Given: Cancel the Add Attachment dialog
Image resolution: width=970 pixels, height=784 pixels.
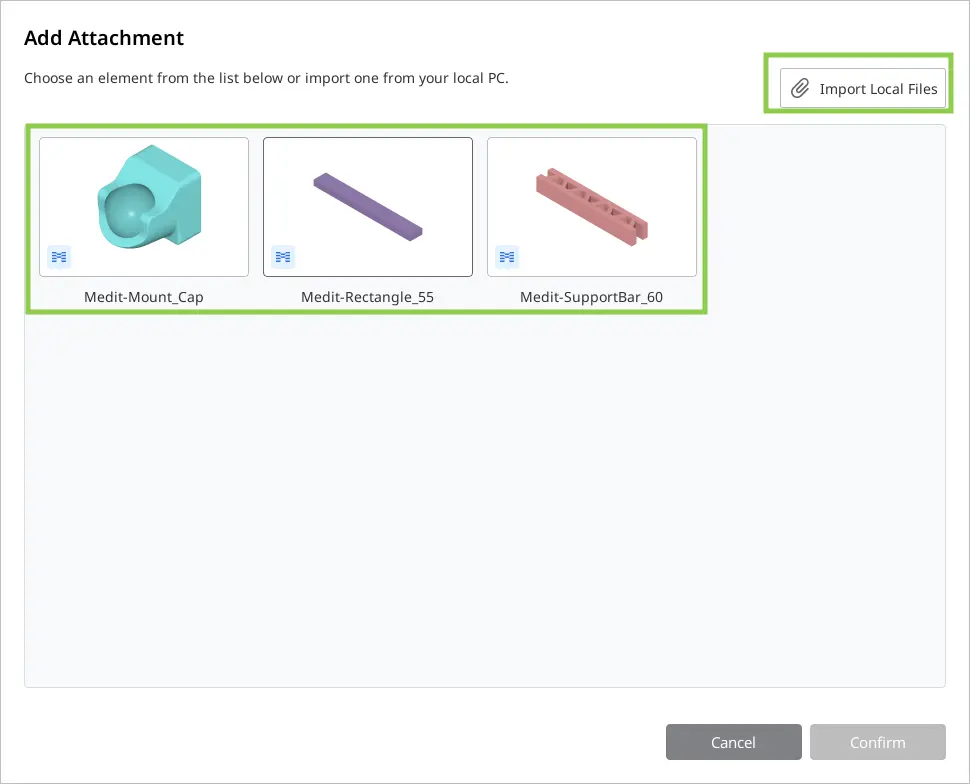Looking at the screenshot, I should 734,742.
